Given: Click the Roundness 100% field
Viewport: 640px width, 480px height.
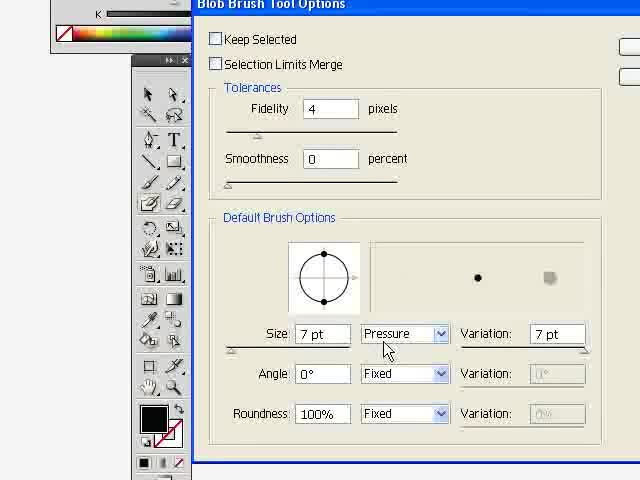Looking at the screenshot, I should coord(323,414).
